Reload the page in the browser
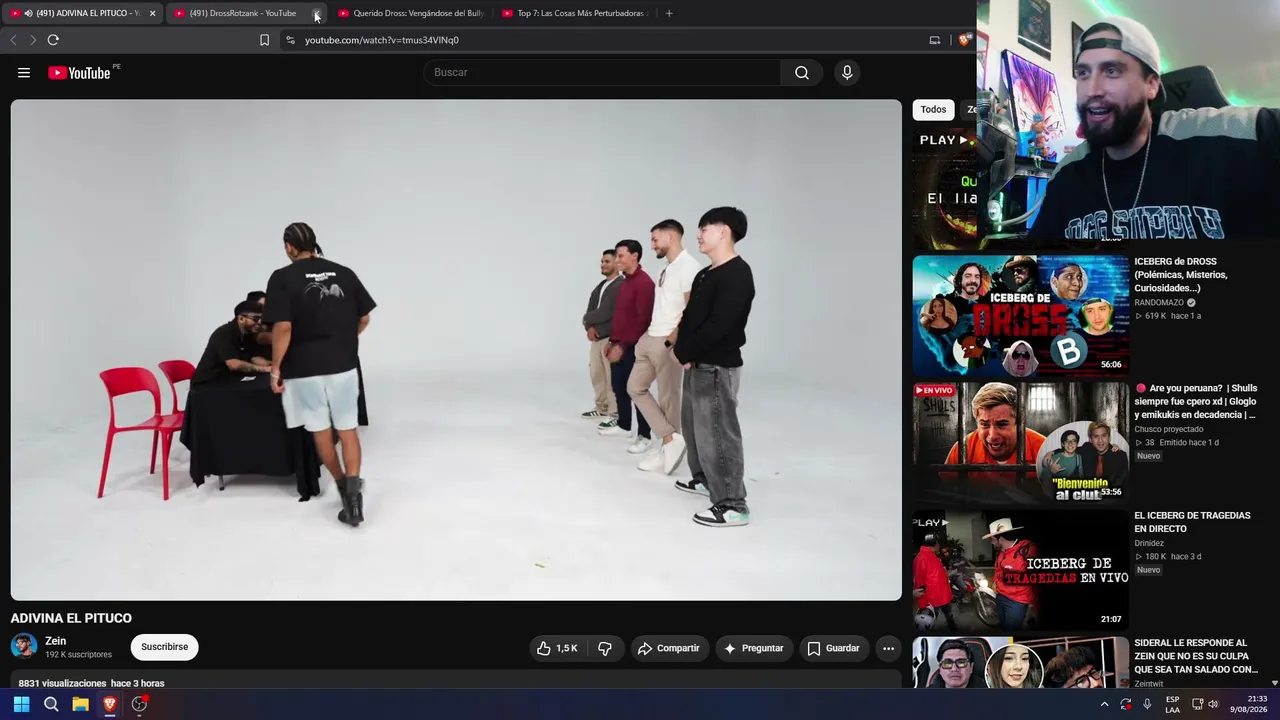 [x=53, y=40]
